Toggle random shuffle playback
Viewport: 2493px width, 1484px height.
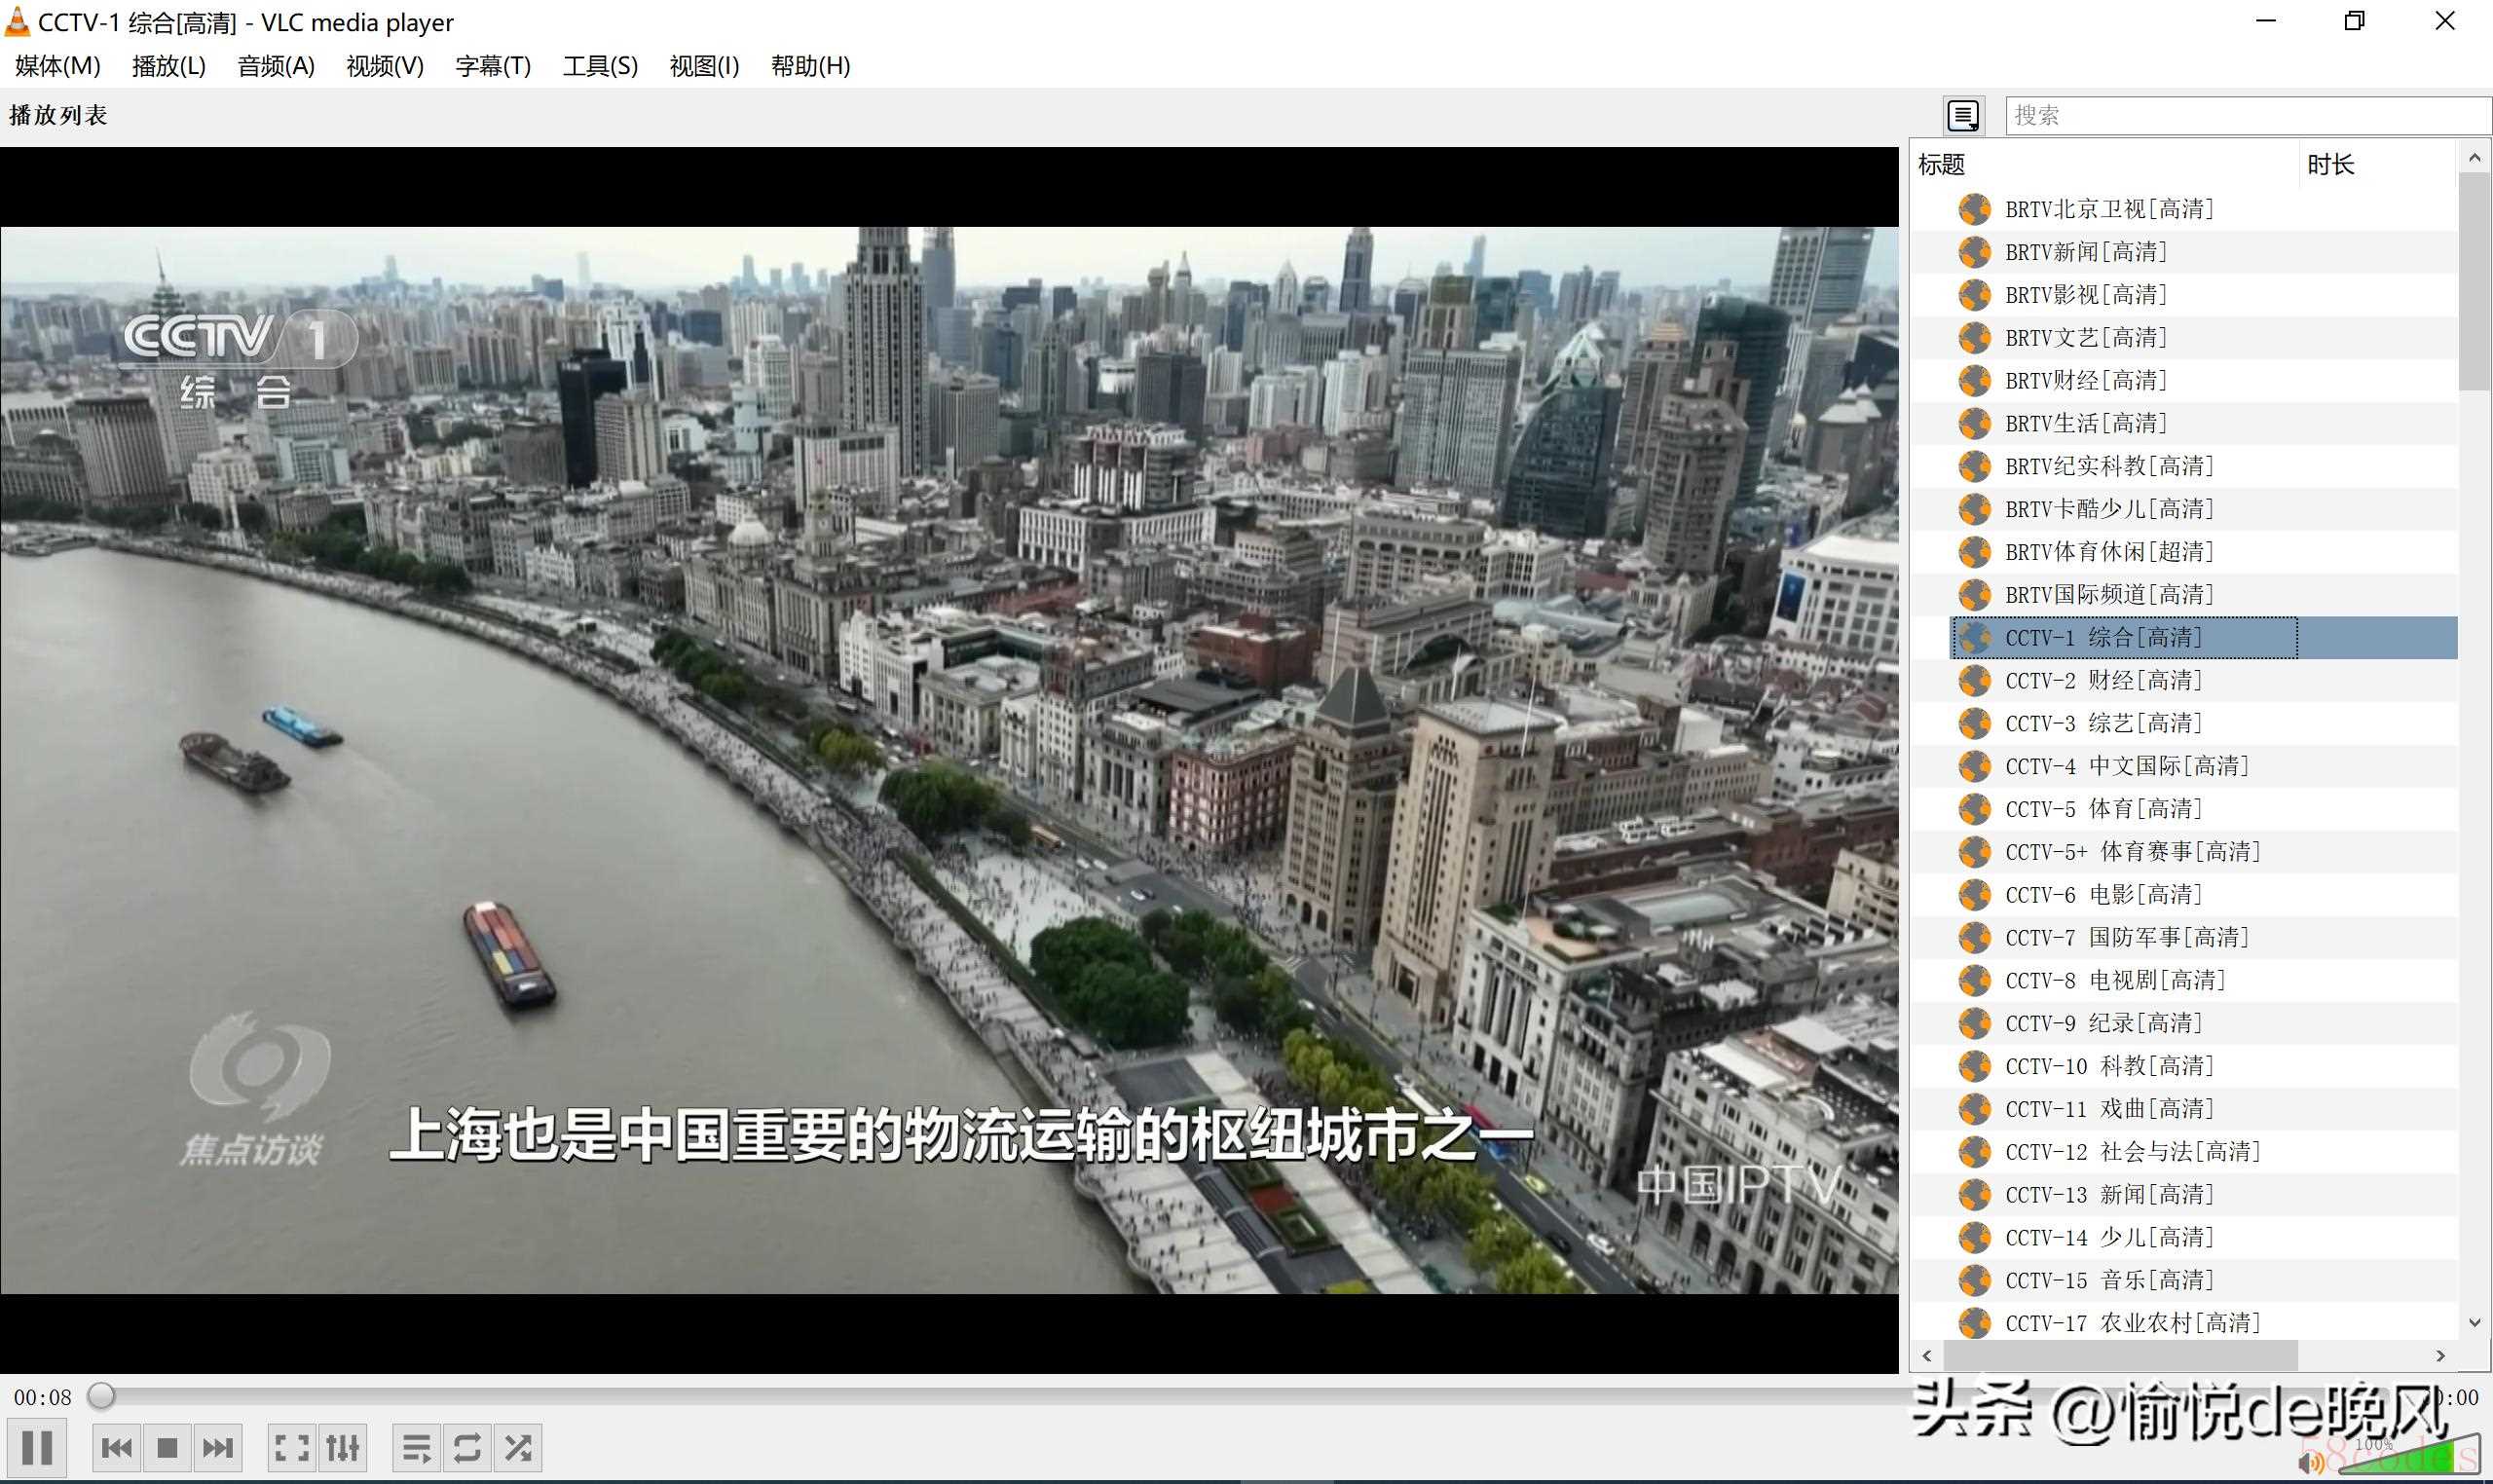click(518, 1447)
